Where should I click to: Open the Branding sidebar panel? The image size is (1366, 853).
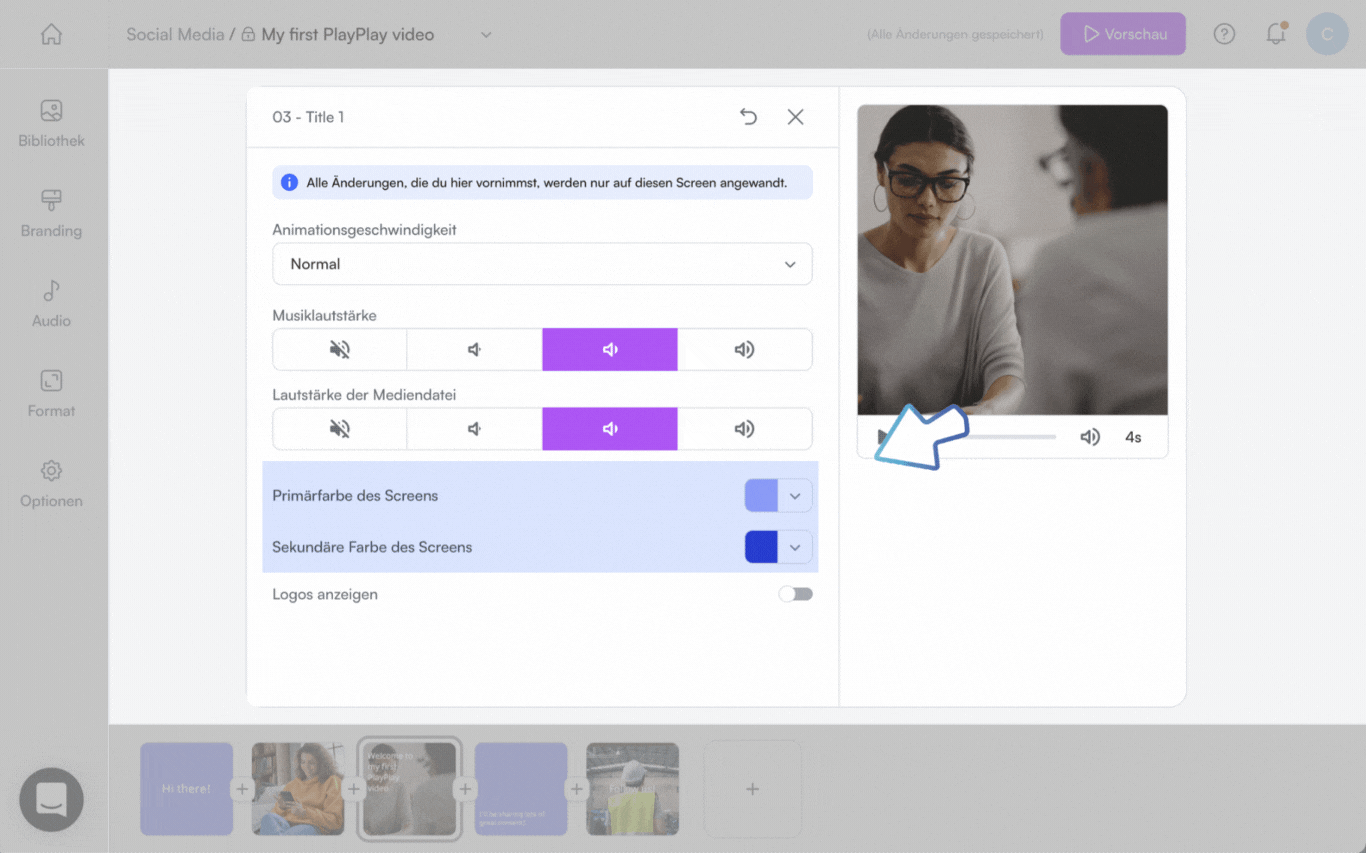51,214
